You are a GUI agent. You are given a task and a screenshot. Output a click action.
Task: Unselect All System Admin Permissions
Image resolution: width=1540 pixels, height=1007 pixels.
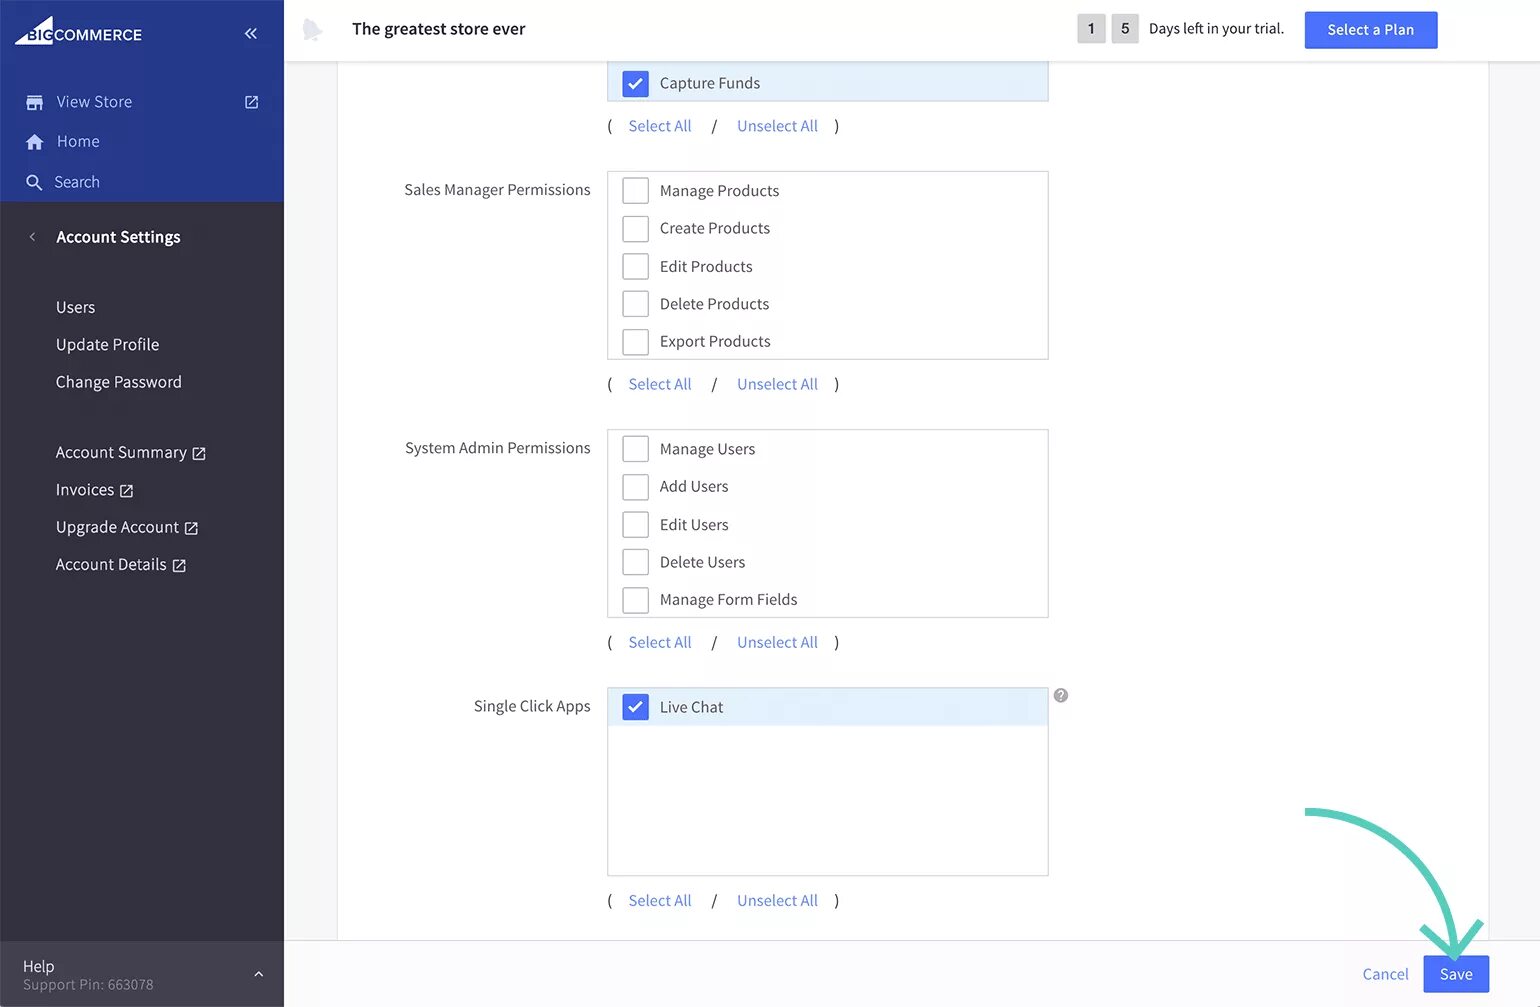click(x=777, y=642)
